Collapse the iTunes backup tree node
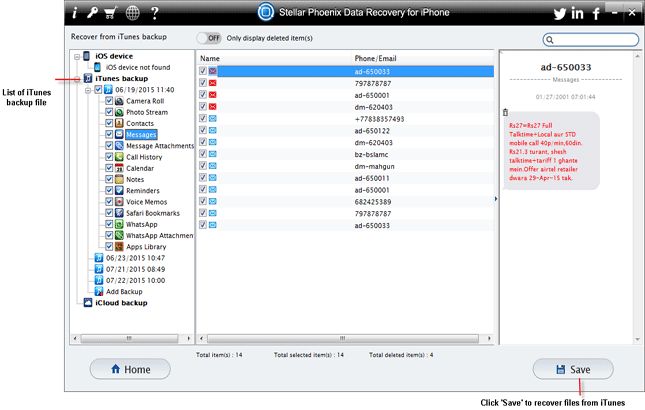The image size is (645, 410). click(x=77, y=79)
